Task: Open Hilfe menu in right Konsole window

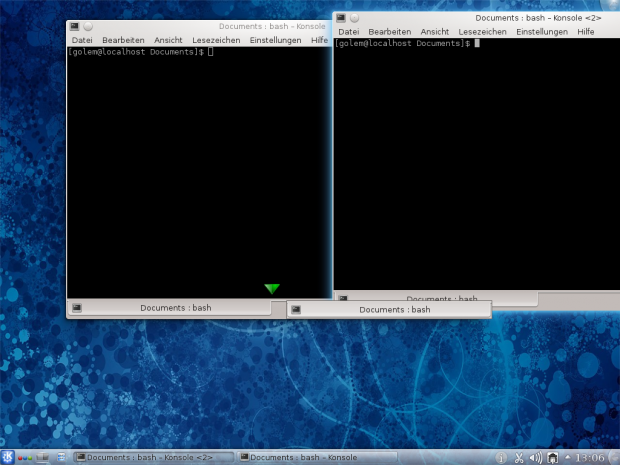Action: pyautogui.click(x=585, y=32)
